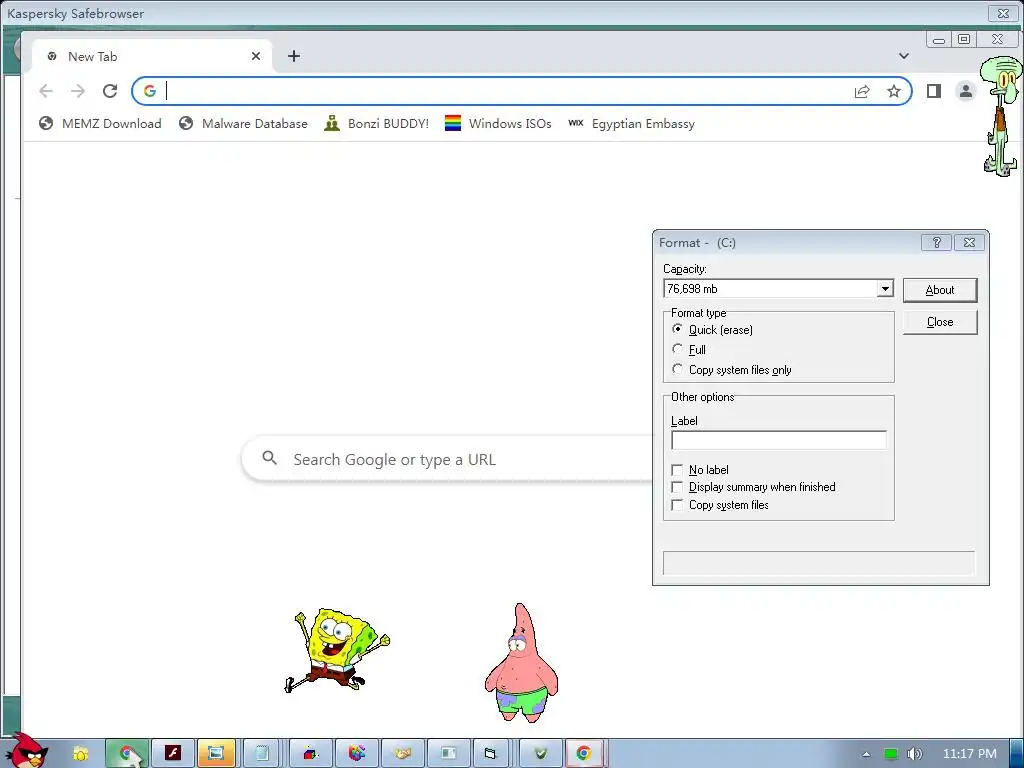Viewport: 1024px width, 768px height.
Task: Open the orange picture viewer taskbar icon
Action: coord(216,754)
